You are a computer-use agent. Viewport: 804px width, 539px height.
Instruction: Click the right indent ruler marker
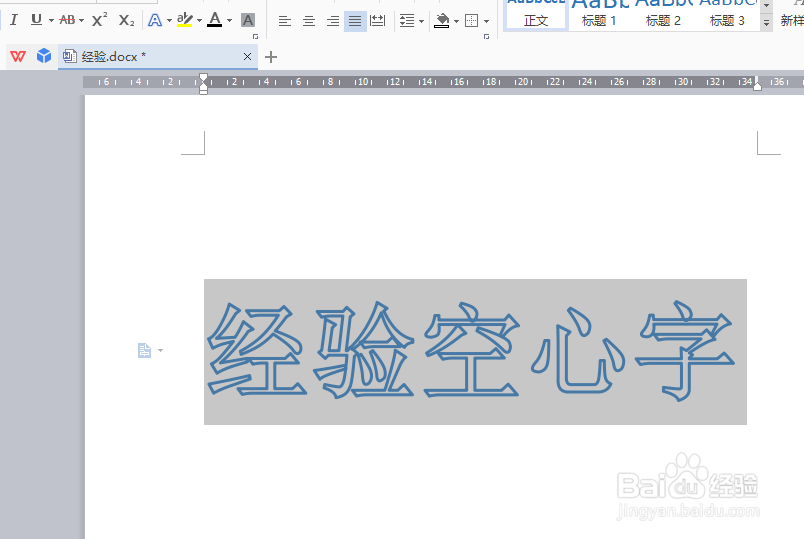(x=757, y=86)
